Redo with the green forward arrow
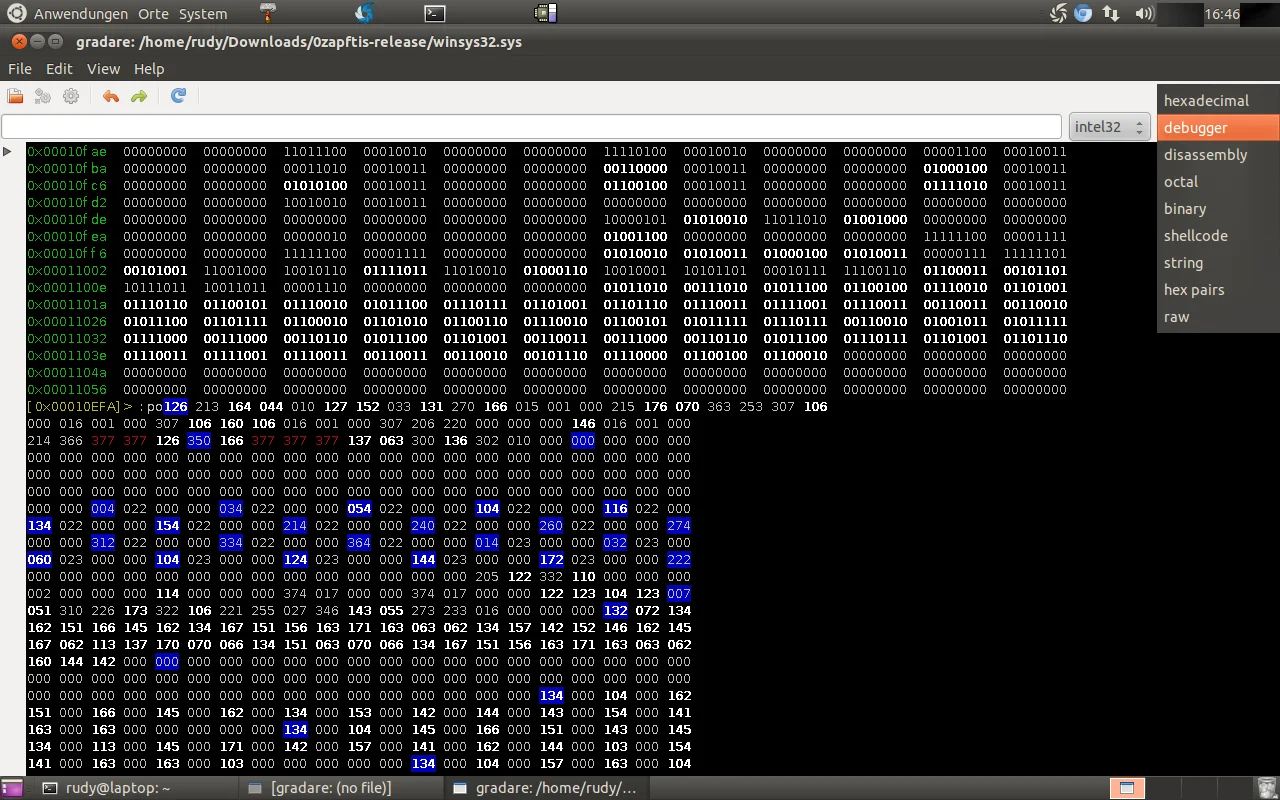Viewport: 1280px width, 800px height. [139, 96]
